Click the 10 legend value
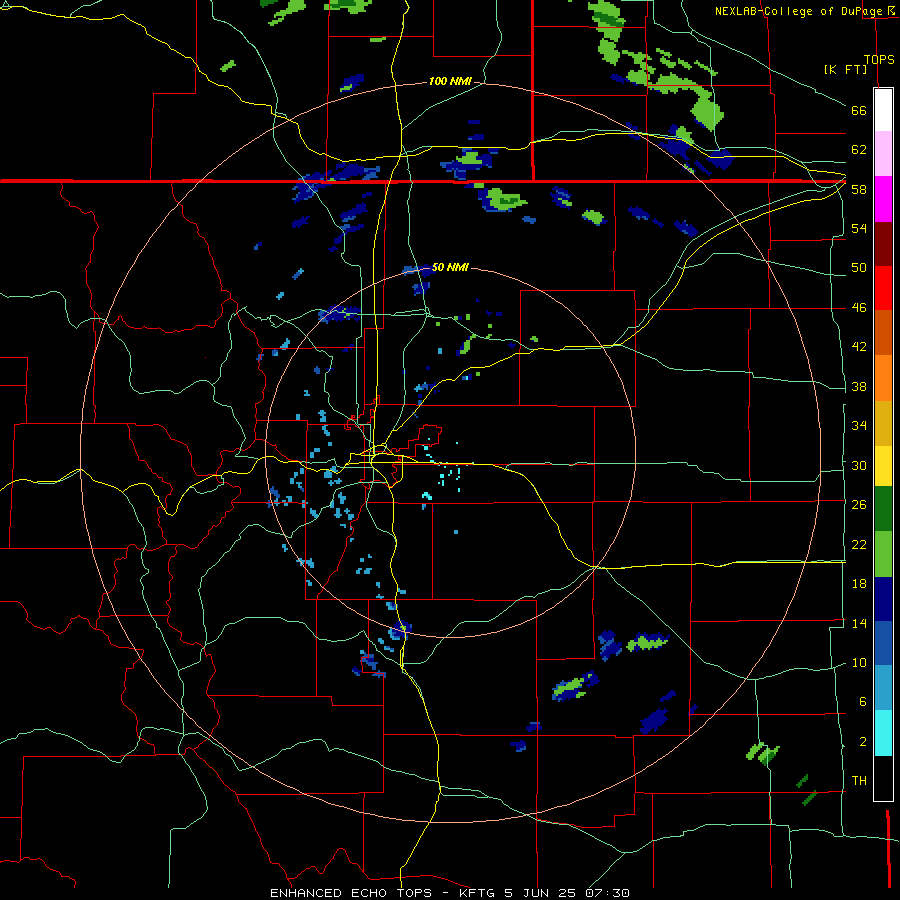900x900 pixels. [x=859, y=662]
